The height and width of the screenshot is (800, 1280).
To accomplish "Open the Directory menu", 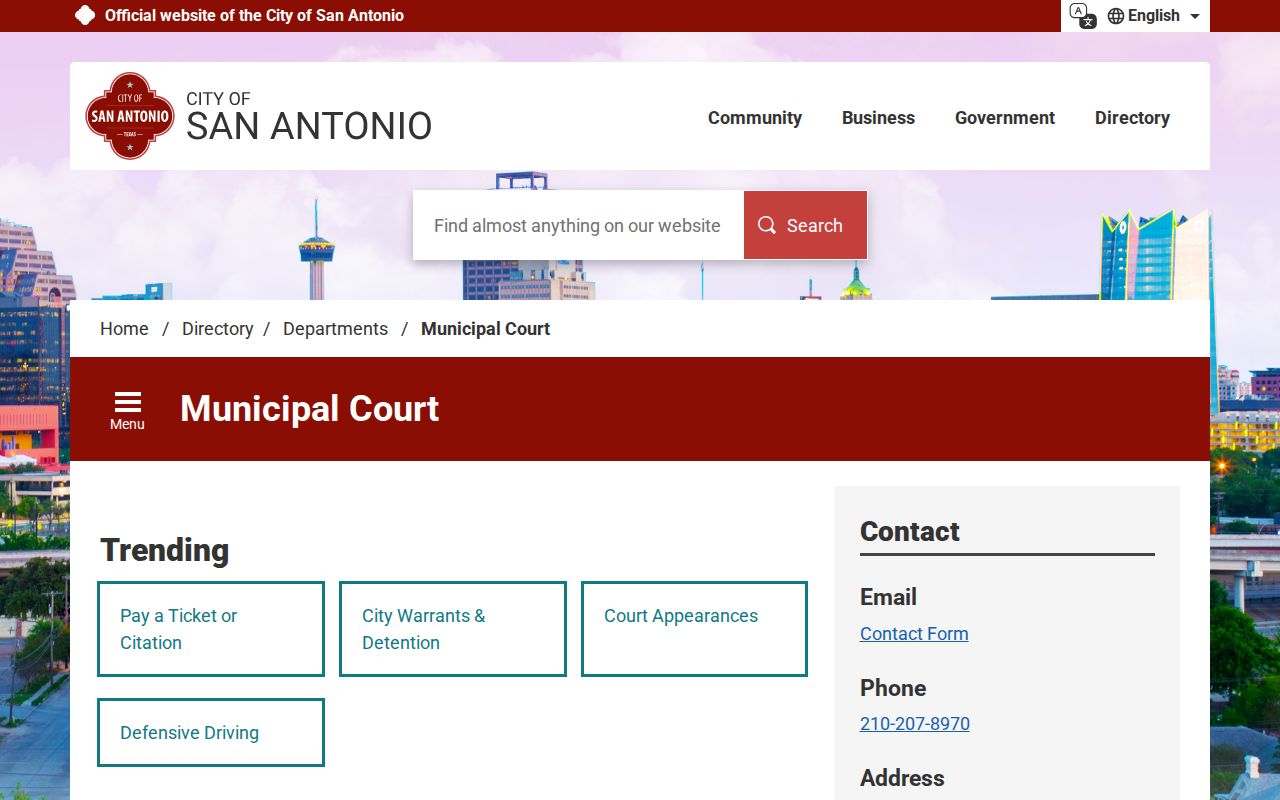I will pos(1132,117).
